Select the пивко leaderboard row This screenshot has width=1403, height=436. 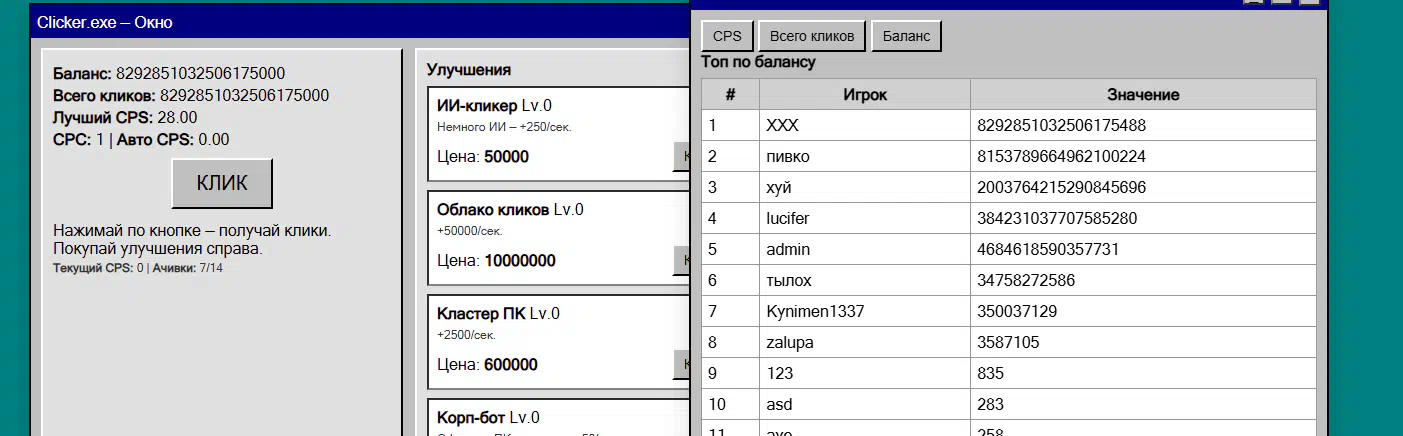(x=788, y=156)
